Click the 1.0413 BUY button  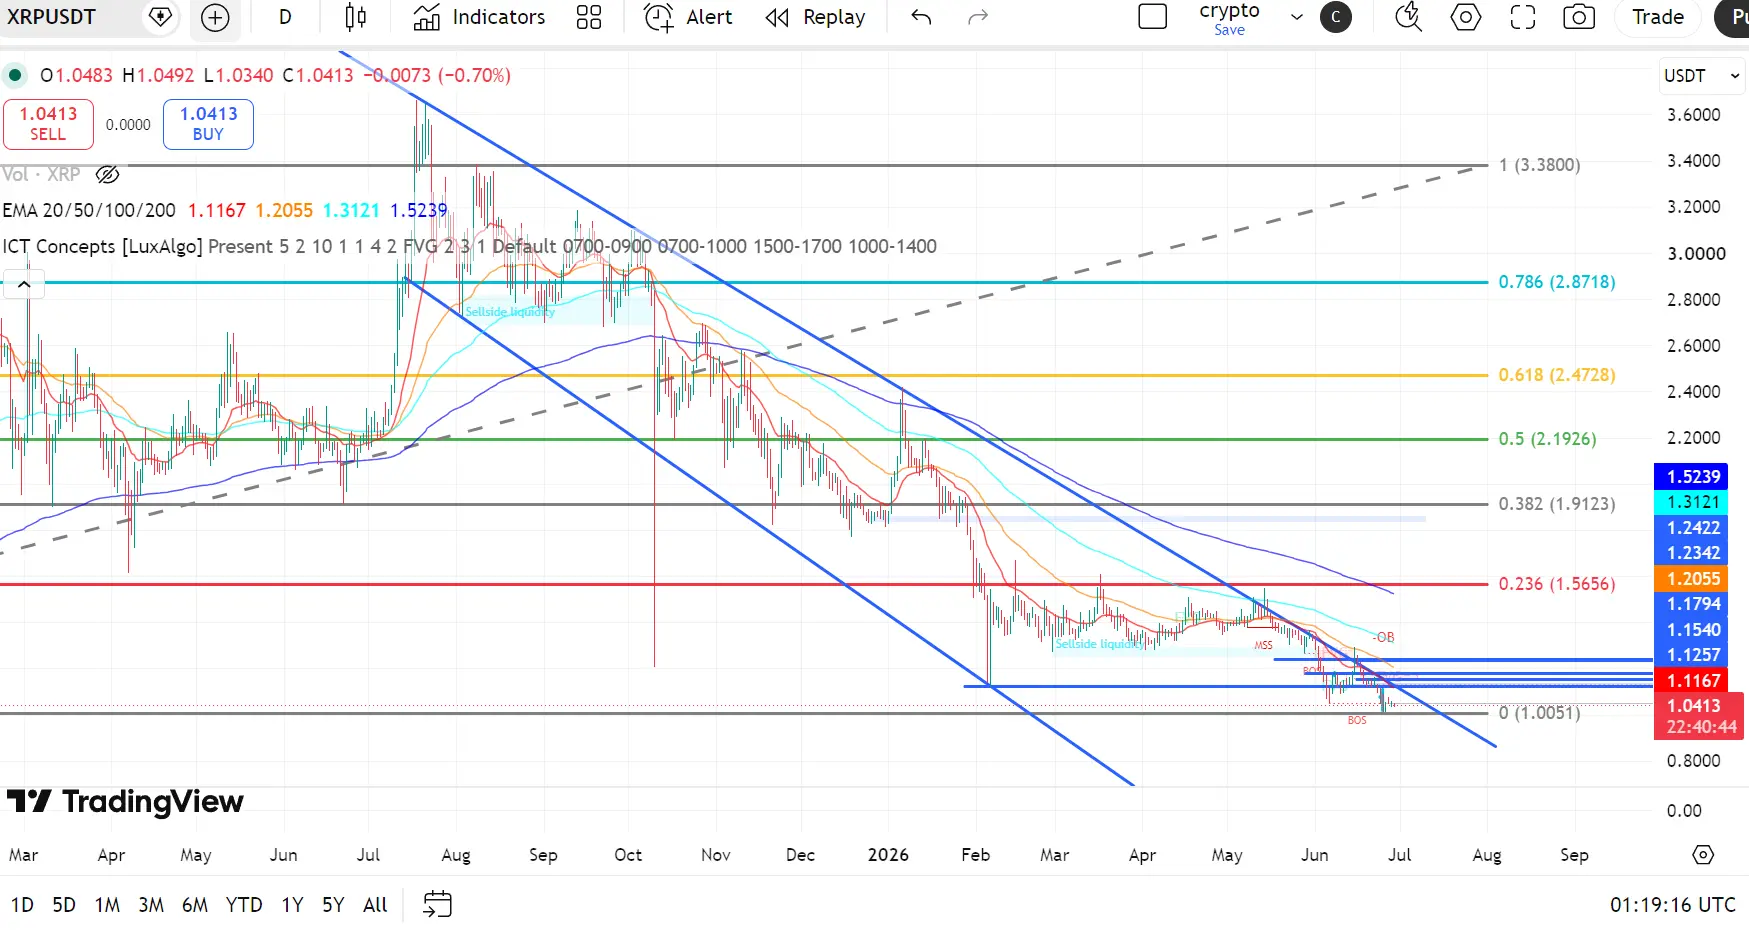208,124
